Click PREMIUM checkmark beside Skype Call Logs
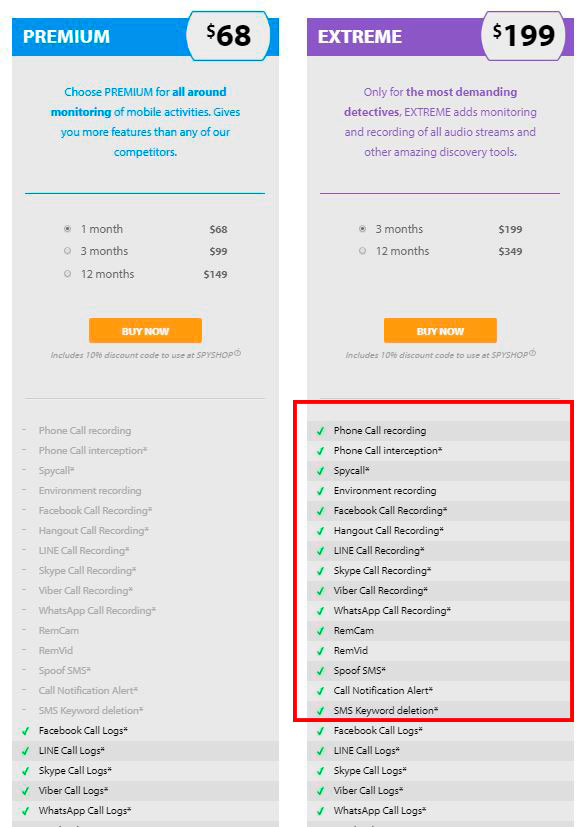 [25, 771]
